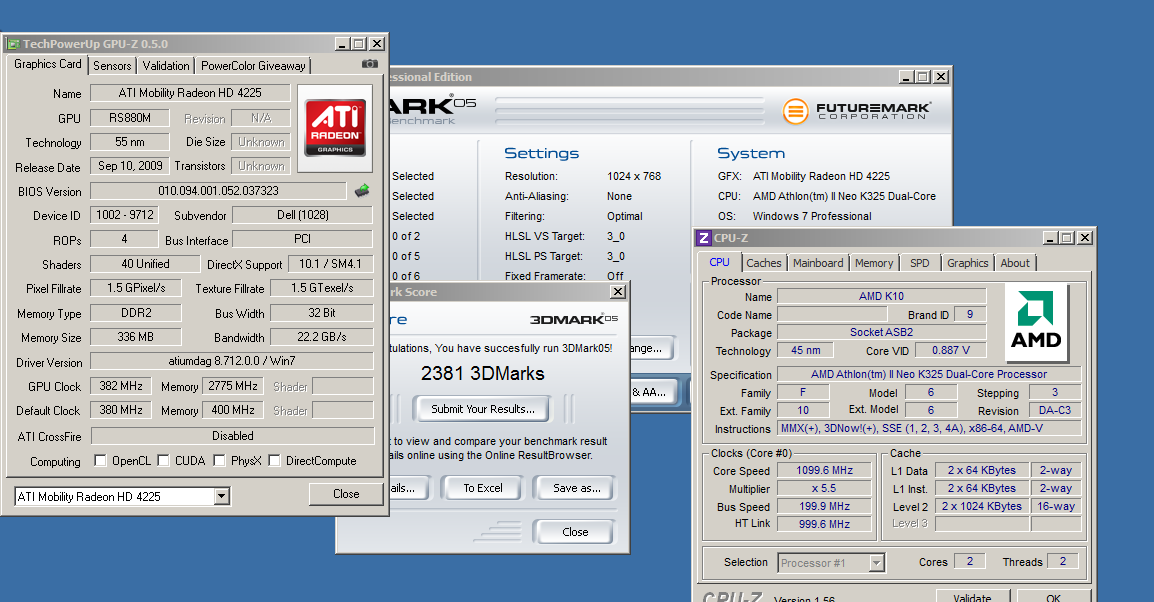Select the PowerColor Giveaway tab
This screenshot has height=602, width=1154.
[x=253, y=65]
